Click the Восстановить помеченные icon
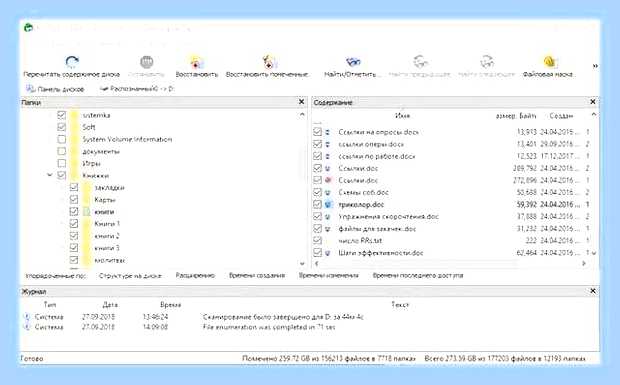 tap(269, 62)
